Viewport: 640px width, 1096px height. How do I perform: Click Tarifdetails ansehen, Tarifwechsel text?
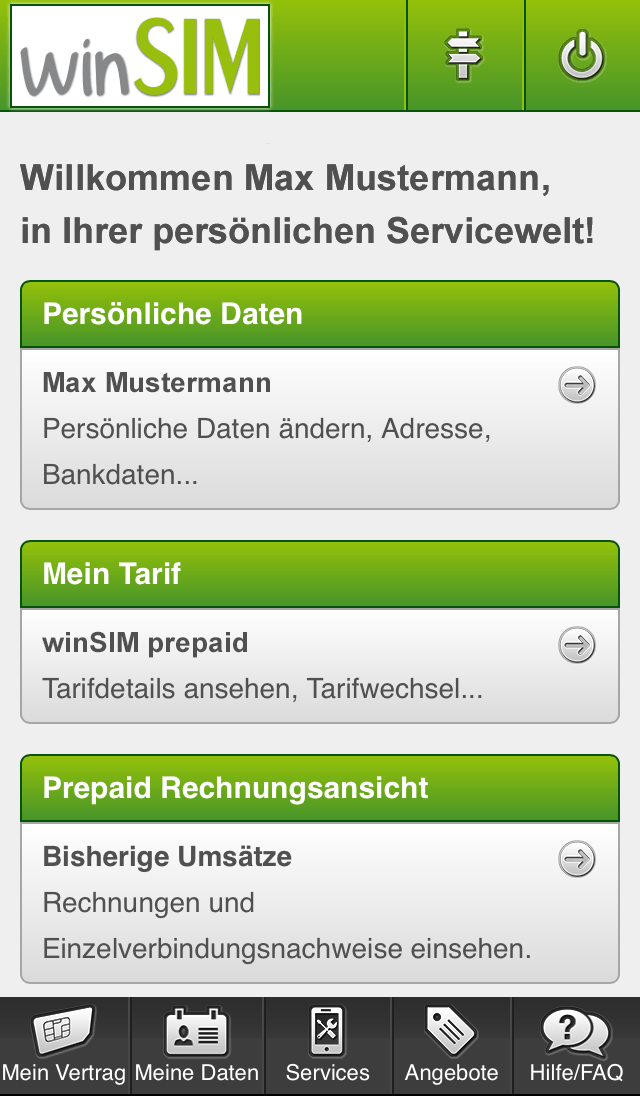click(263, 689)
